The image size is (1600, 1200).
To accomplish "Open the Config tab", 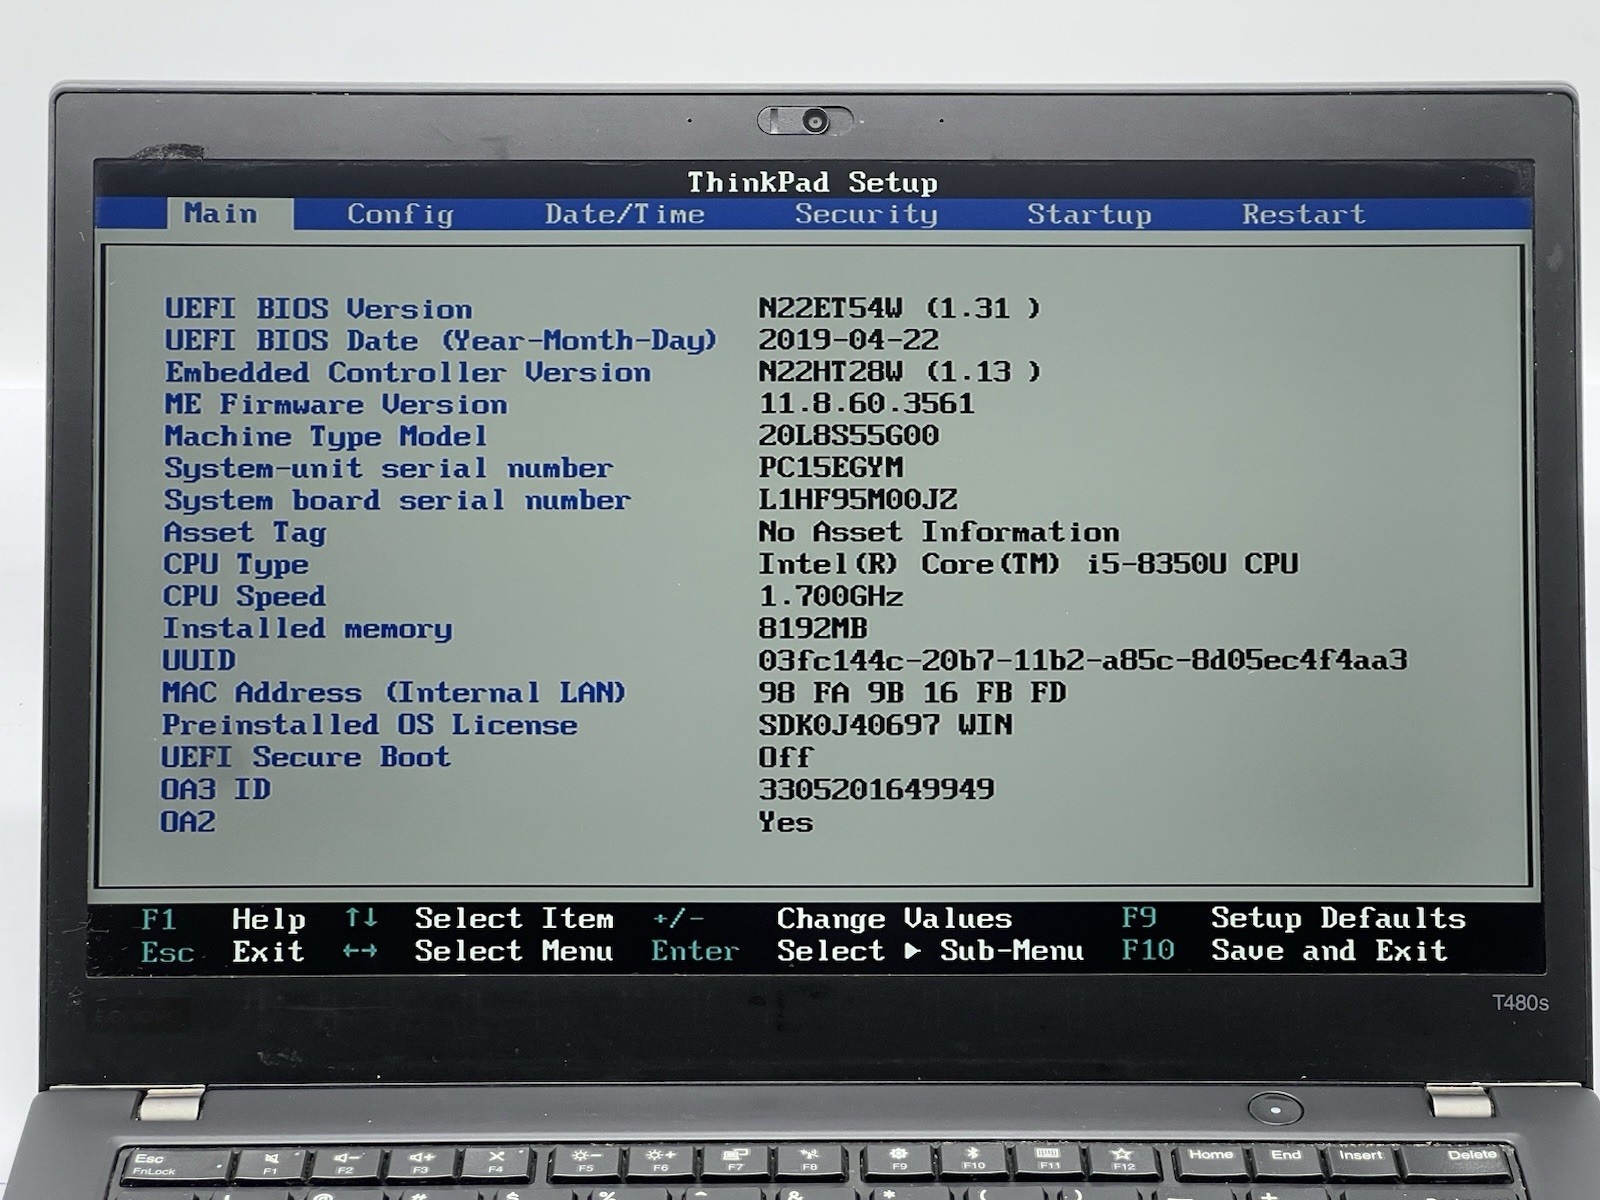I will tap(400, 215).
